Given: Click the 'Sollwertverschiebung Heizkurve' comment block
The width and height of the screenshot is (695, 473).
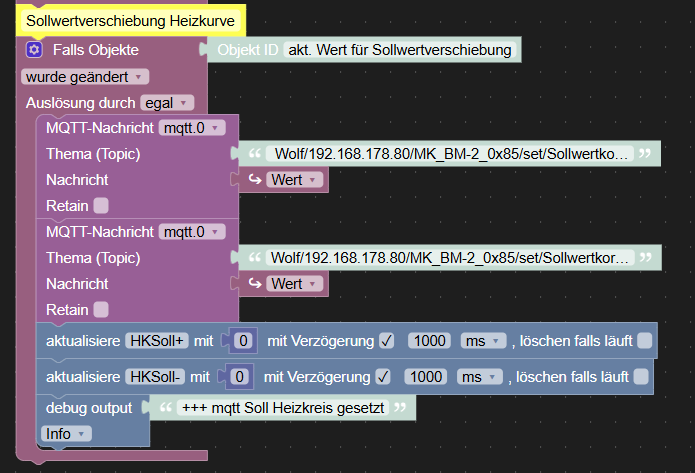Looking at the screenshot, I should [131, 21].
